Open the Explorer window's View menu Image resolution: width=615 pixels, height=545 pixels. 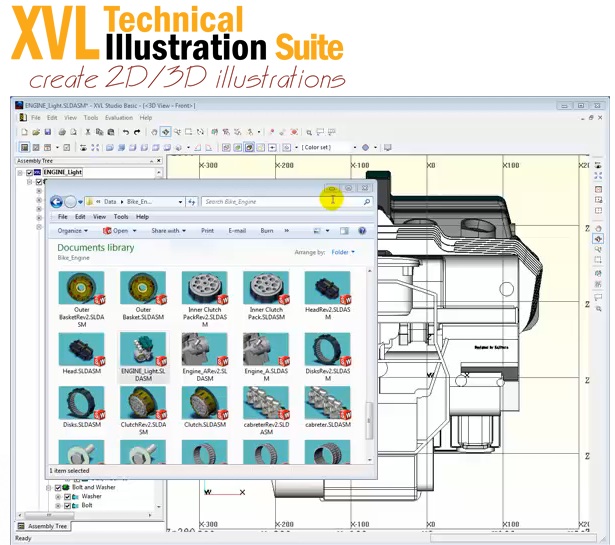99,217
